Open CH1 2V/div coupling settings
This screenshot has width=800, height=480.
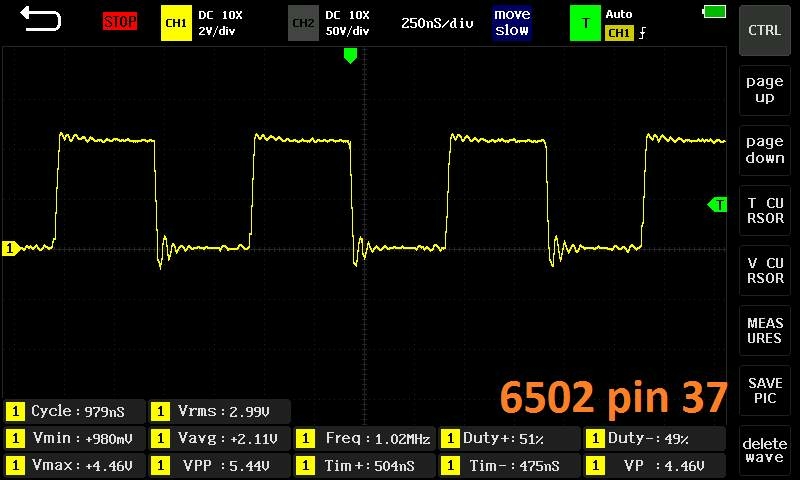[220, 23]
